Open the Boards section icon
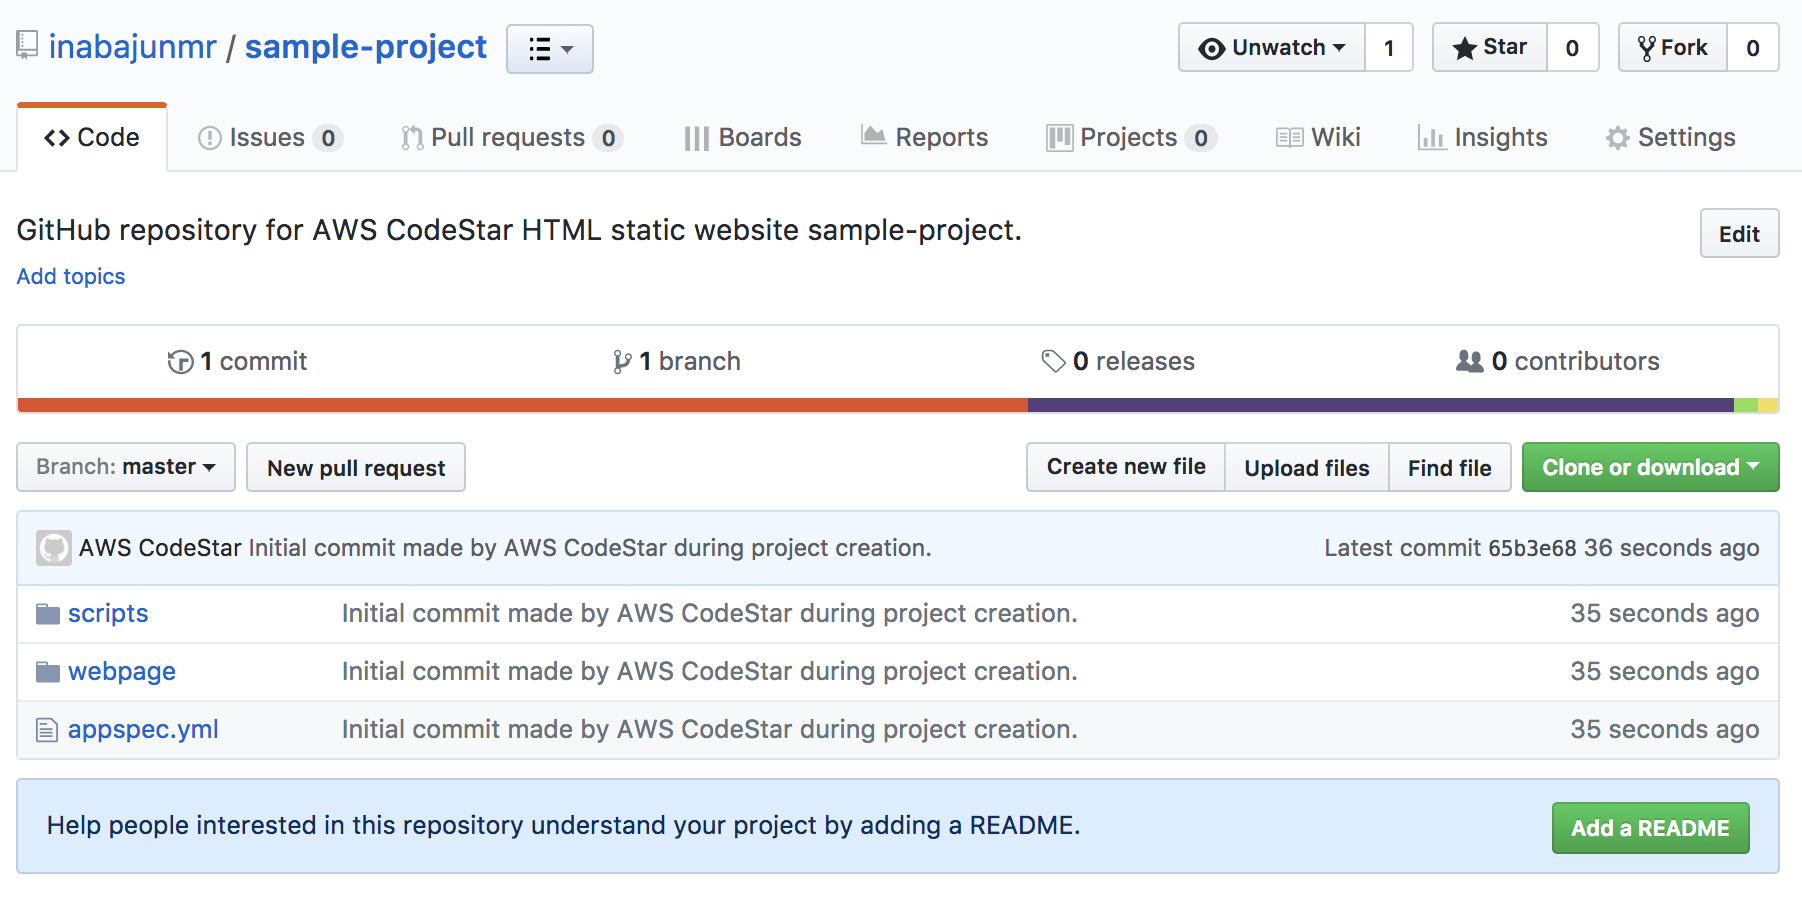Screen dimensions: 1802x902 [x=695, y=137]
